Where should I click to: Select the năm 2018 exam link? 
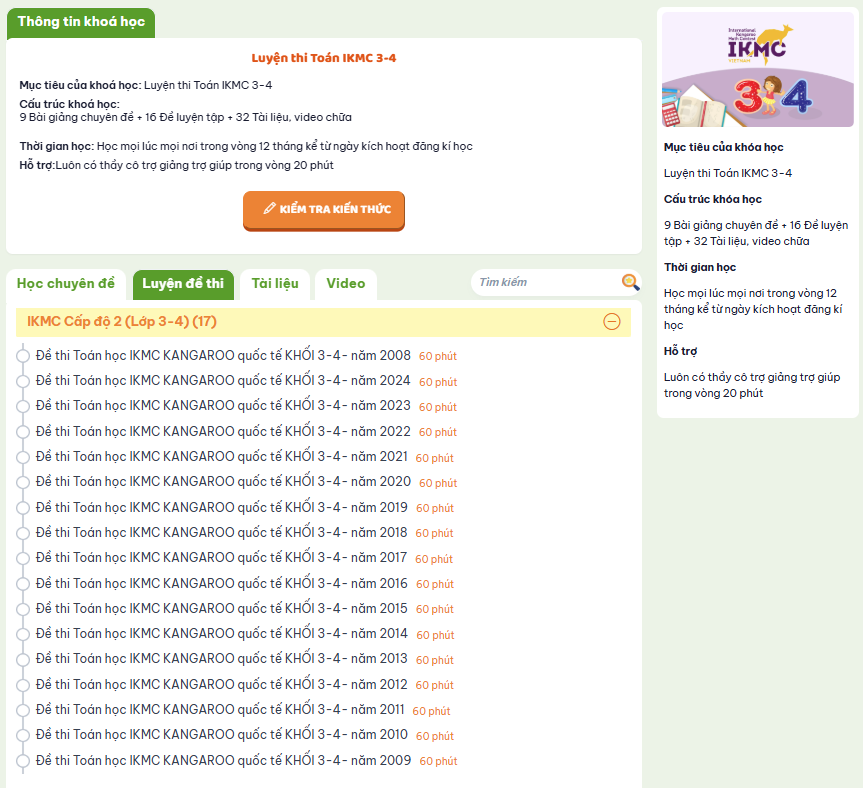click(x=222, y=533)
